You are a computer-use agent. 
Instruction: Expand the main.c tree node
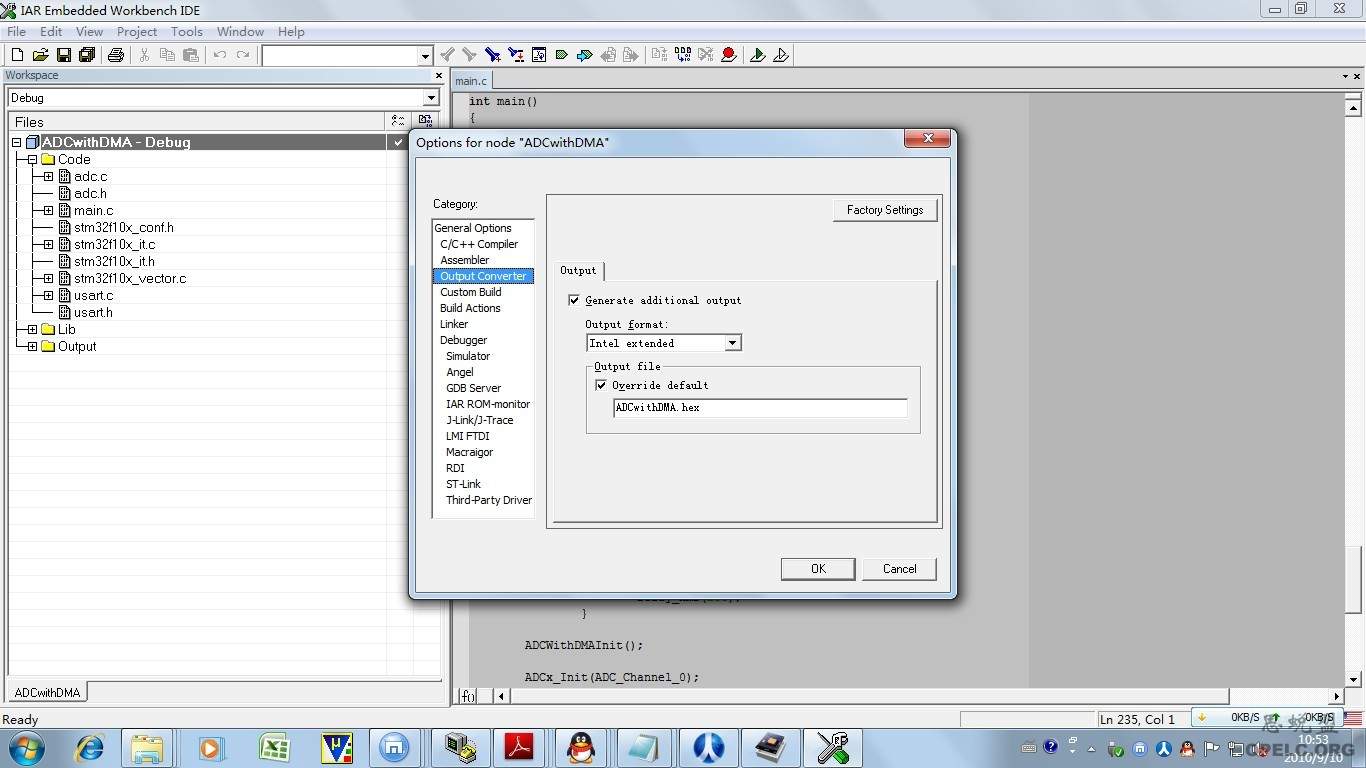48,210
